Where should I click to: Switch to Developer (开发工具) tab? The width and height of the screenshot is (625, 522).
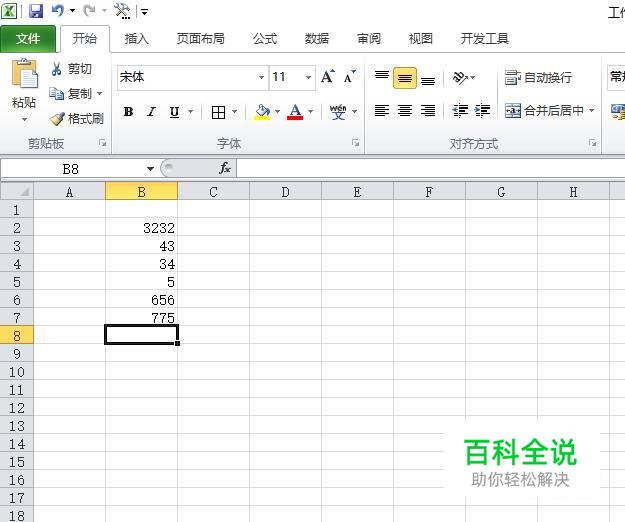[x=484, y=39]
